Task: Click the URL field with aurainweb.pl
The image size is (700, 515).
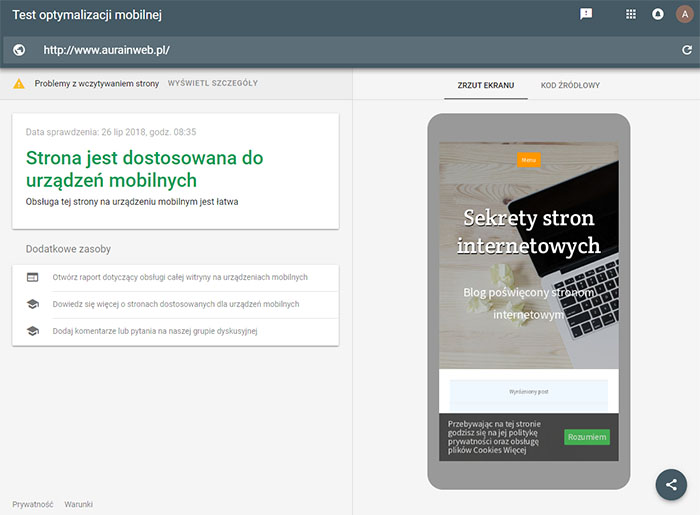Action: (350, 50)
